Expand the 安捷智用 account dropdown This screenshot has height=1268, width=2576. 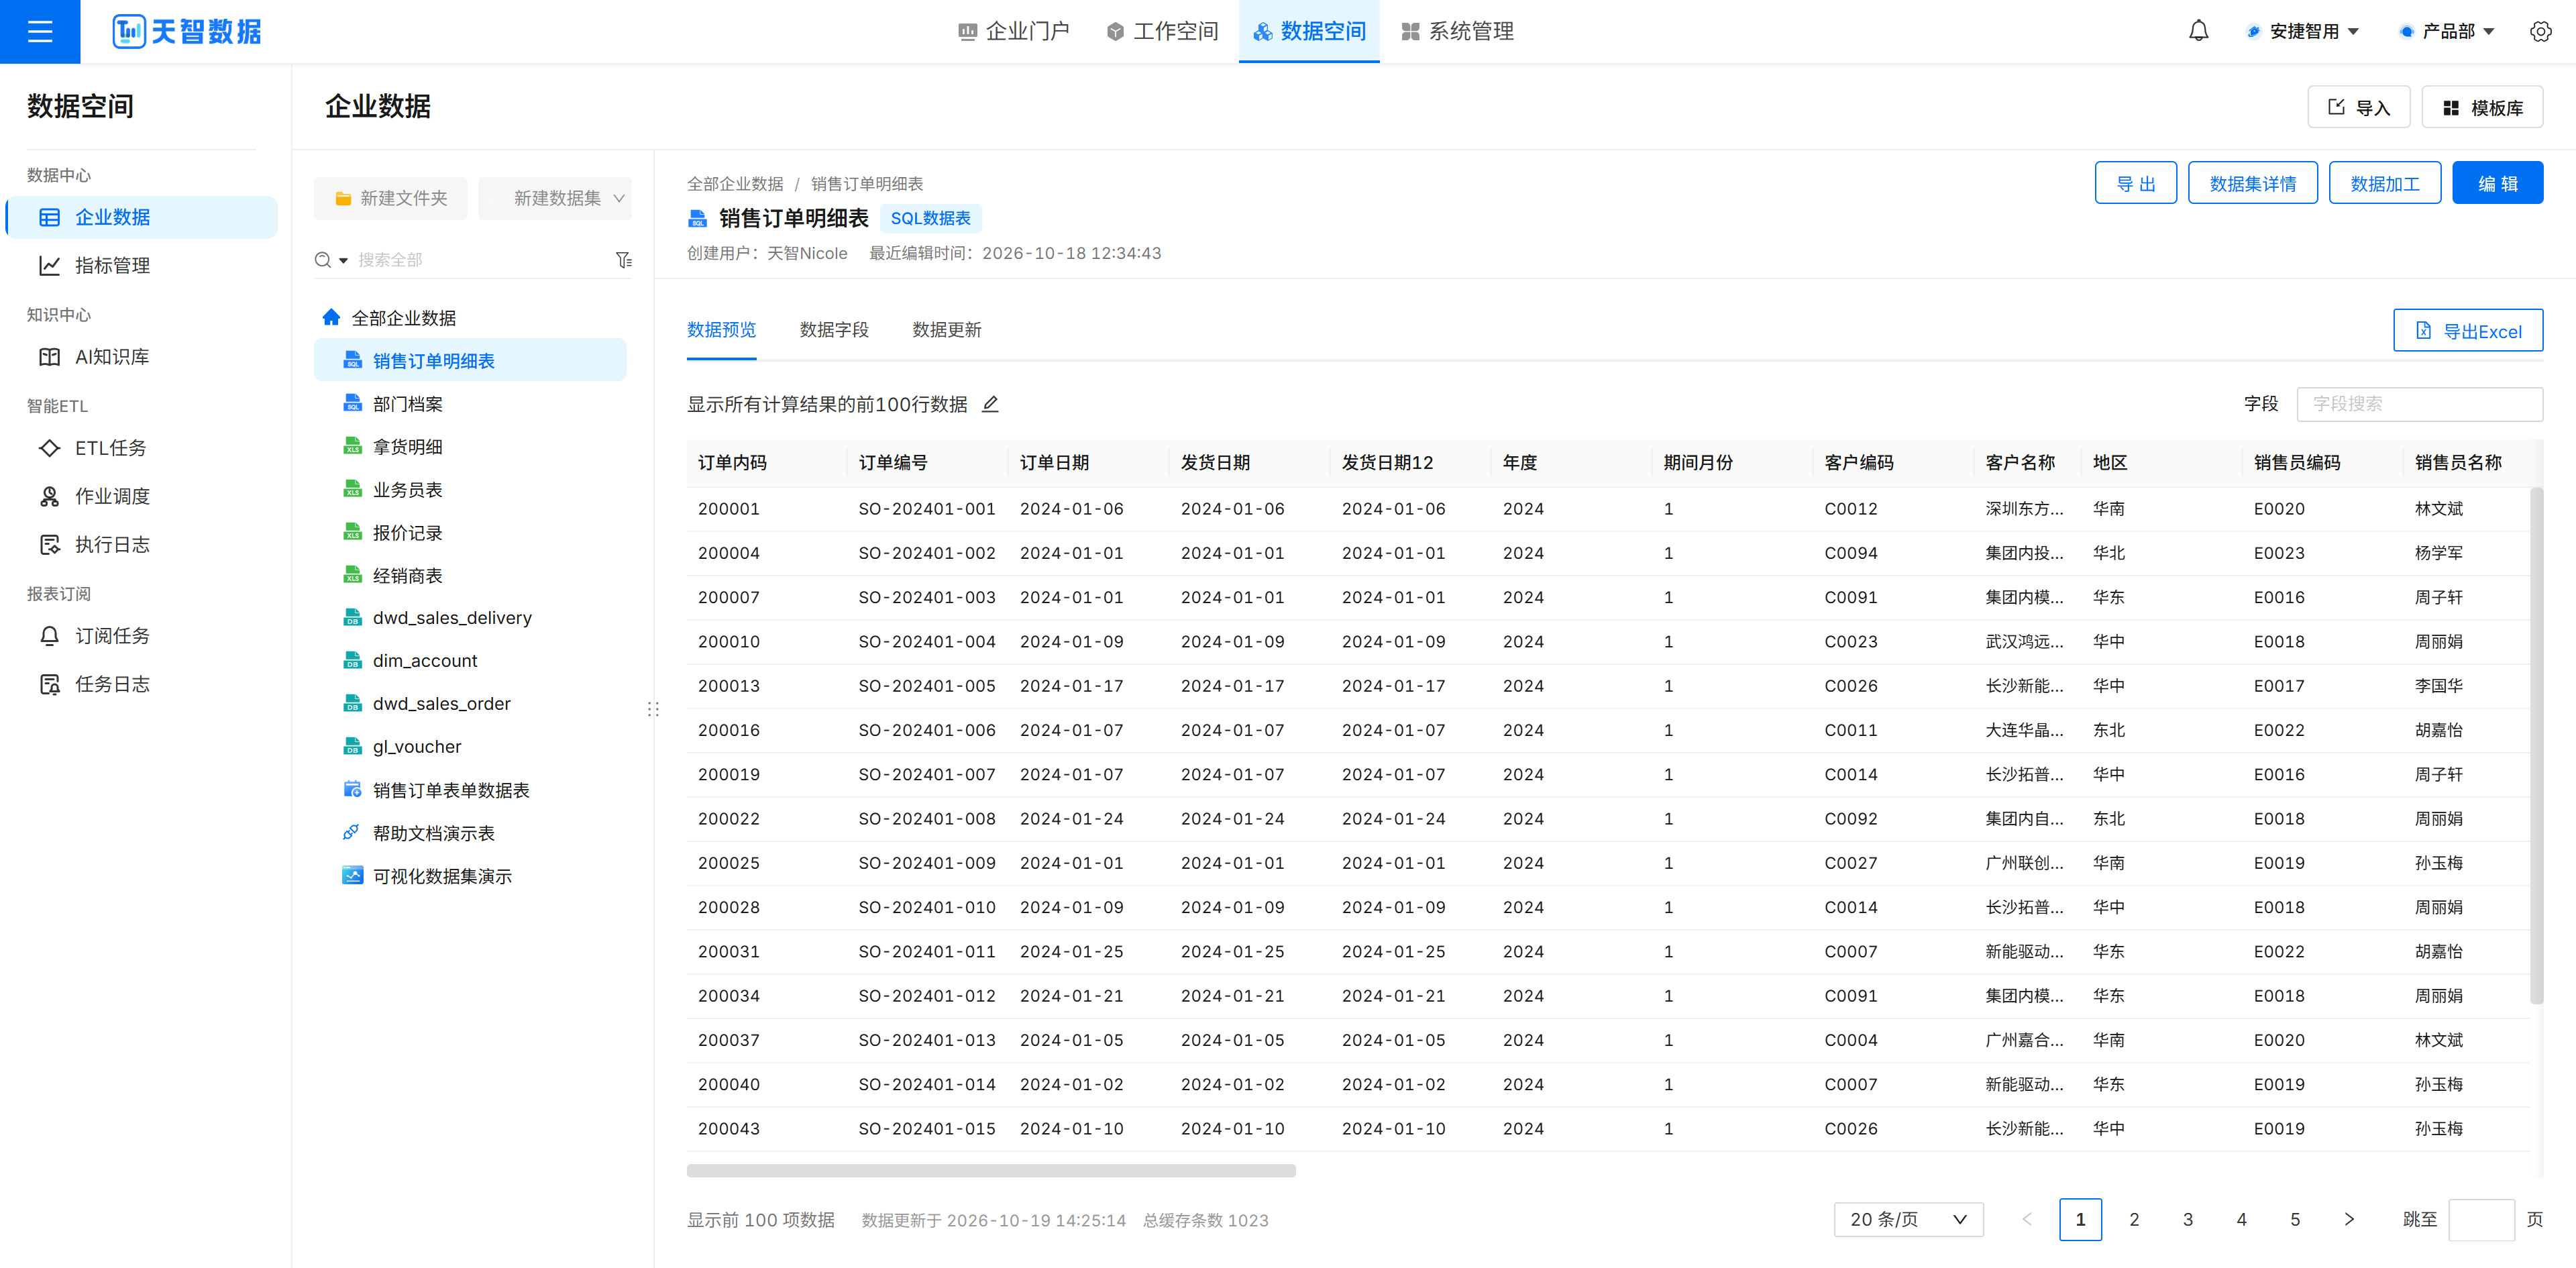(x=2304, y=31)
